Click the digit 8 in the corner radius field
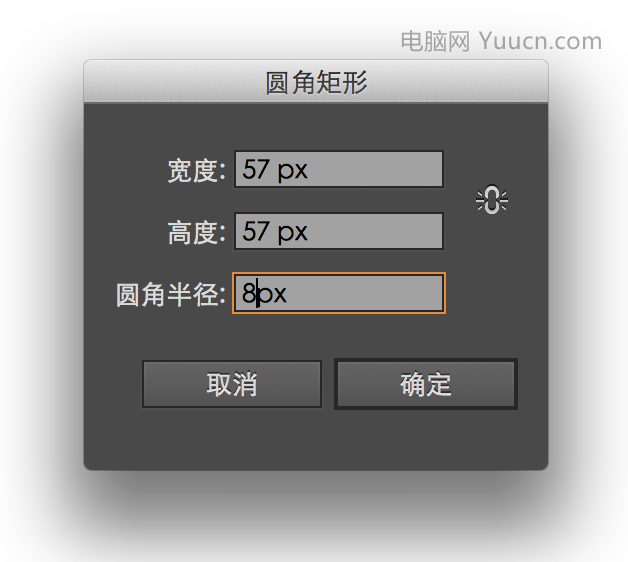Viewport: 628px width, 562px height. coord(249,293)
